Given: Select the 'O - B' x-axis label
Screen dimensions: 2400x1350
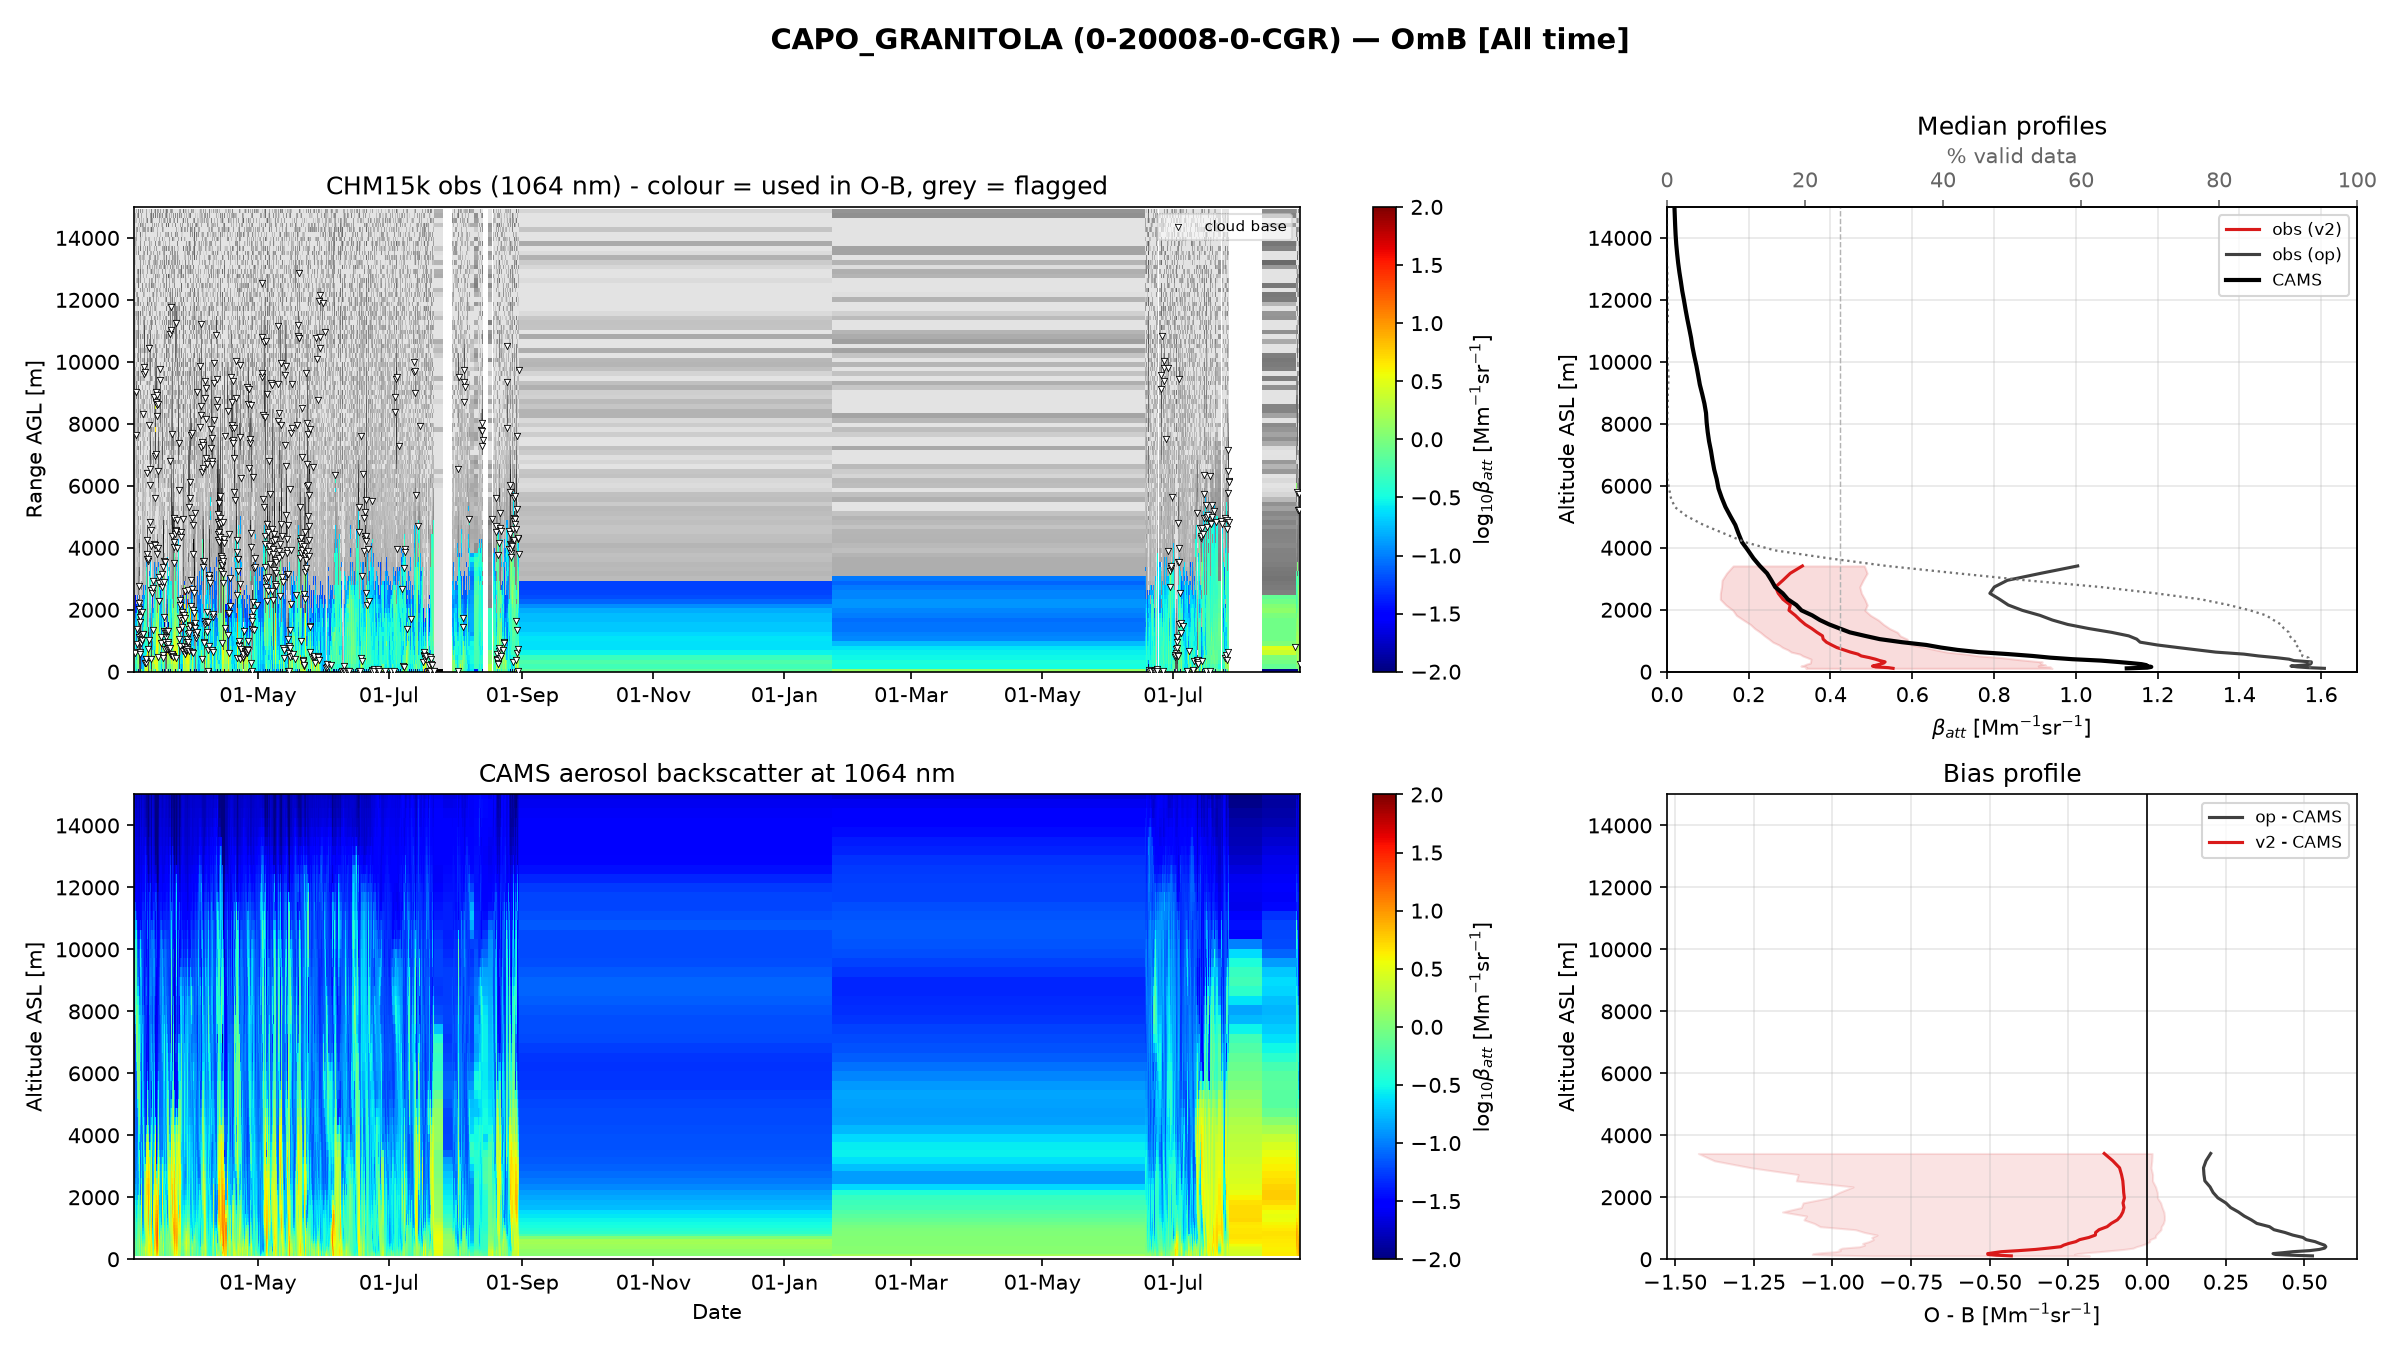Looking at the screenshot, I should 2011,1314.
